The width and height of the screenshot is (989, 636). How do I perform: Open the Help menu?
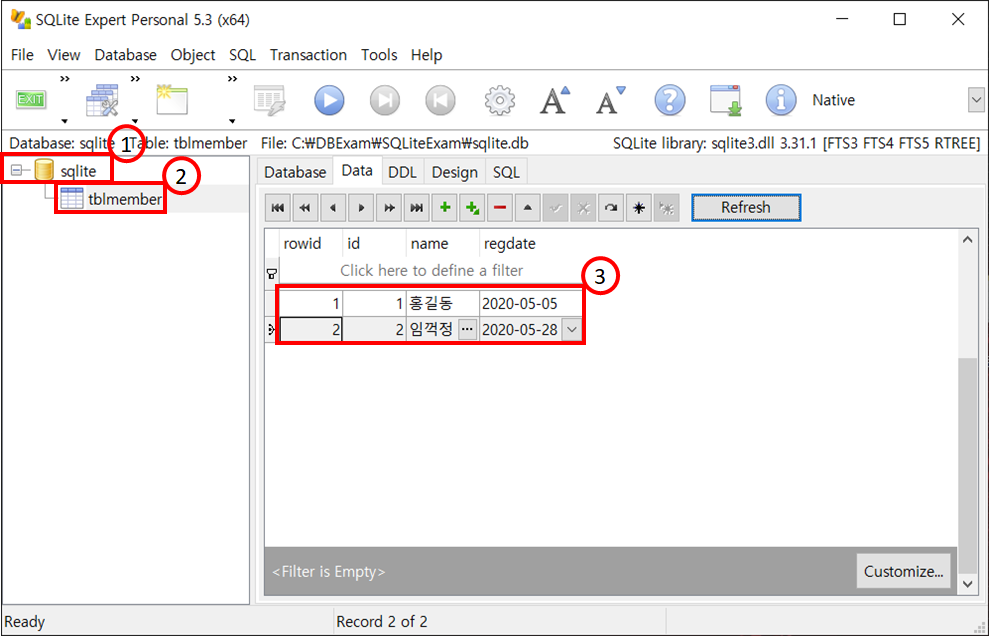[x=426, y=55]
